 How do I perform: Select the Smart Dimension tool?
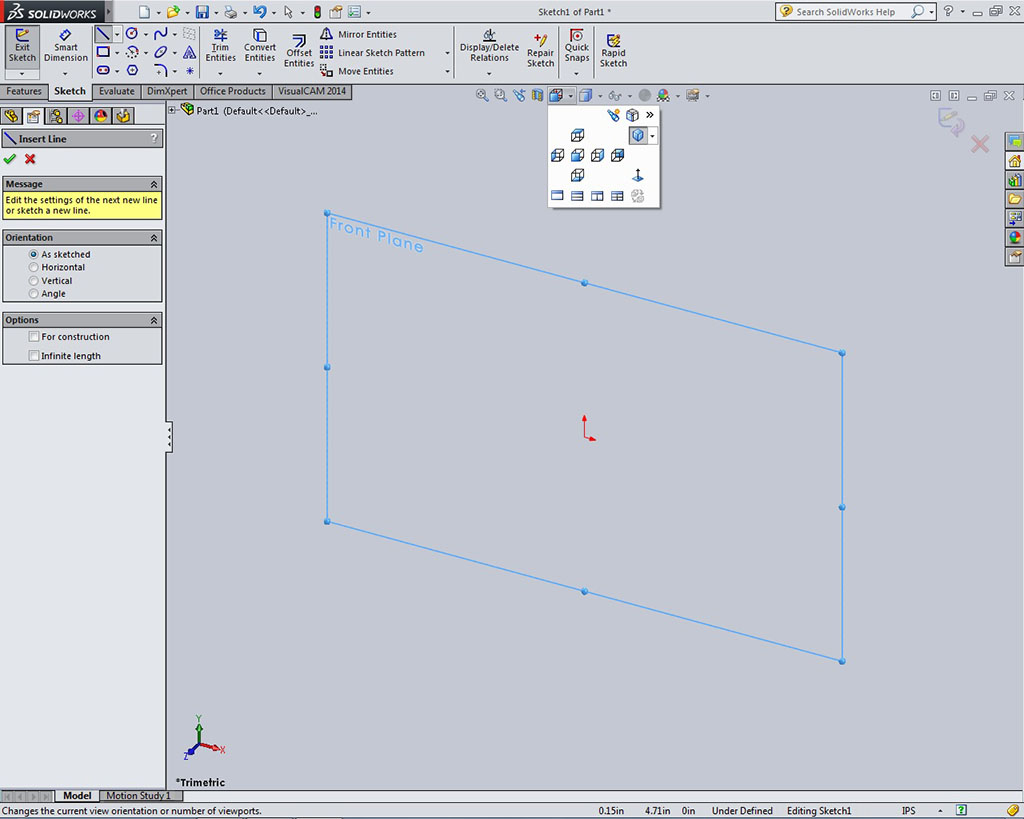coord(66,46)
